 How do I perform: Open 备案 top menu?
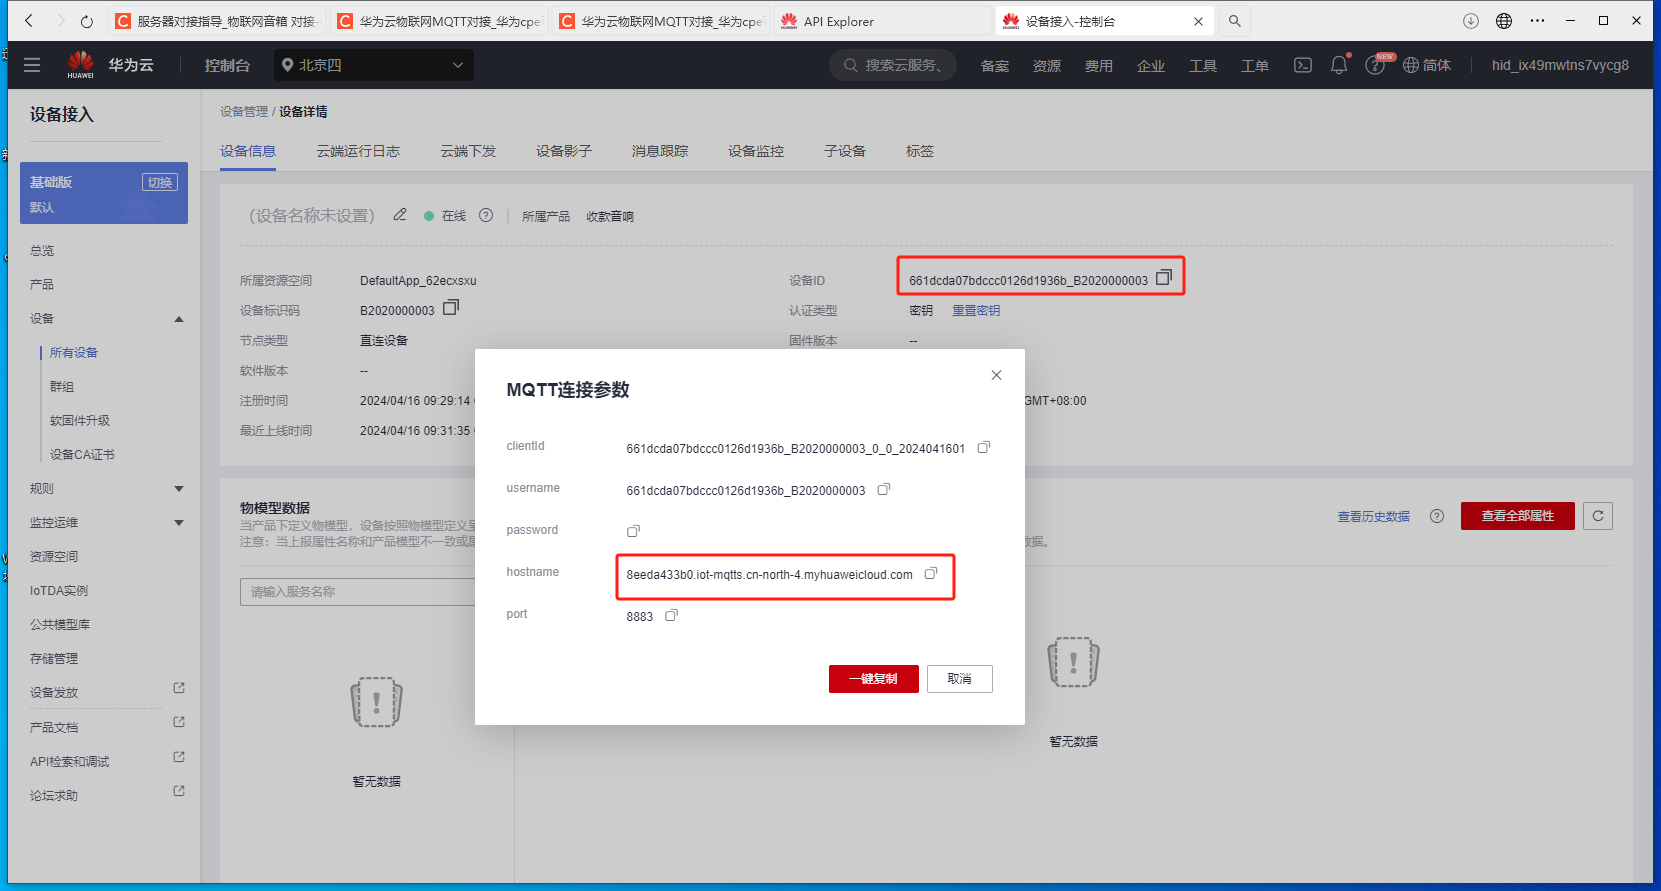pos(995,65)
